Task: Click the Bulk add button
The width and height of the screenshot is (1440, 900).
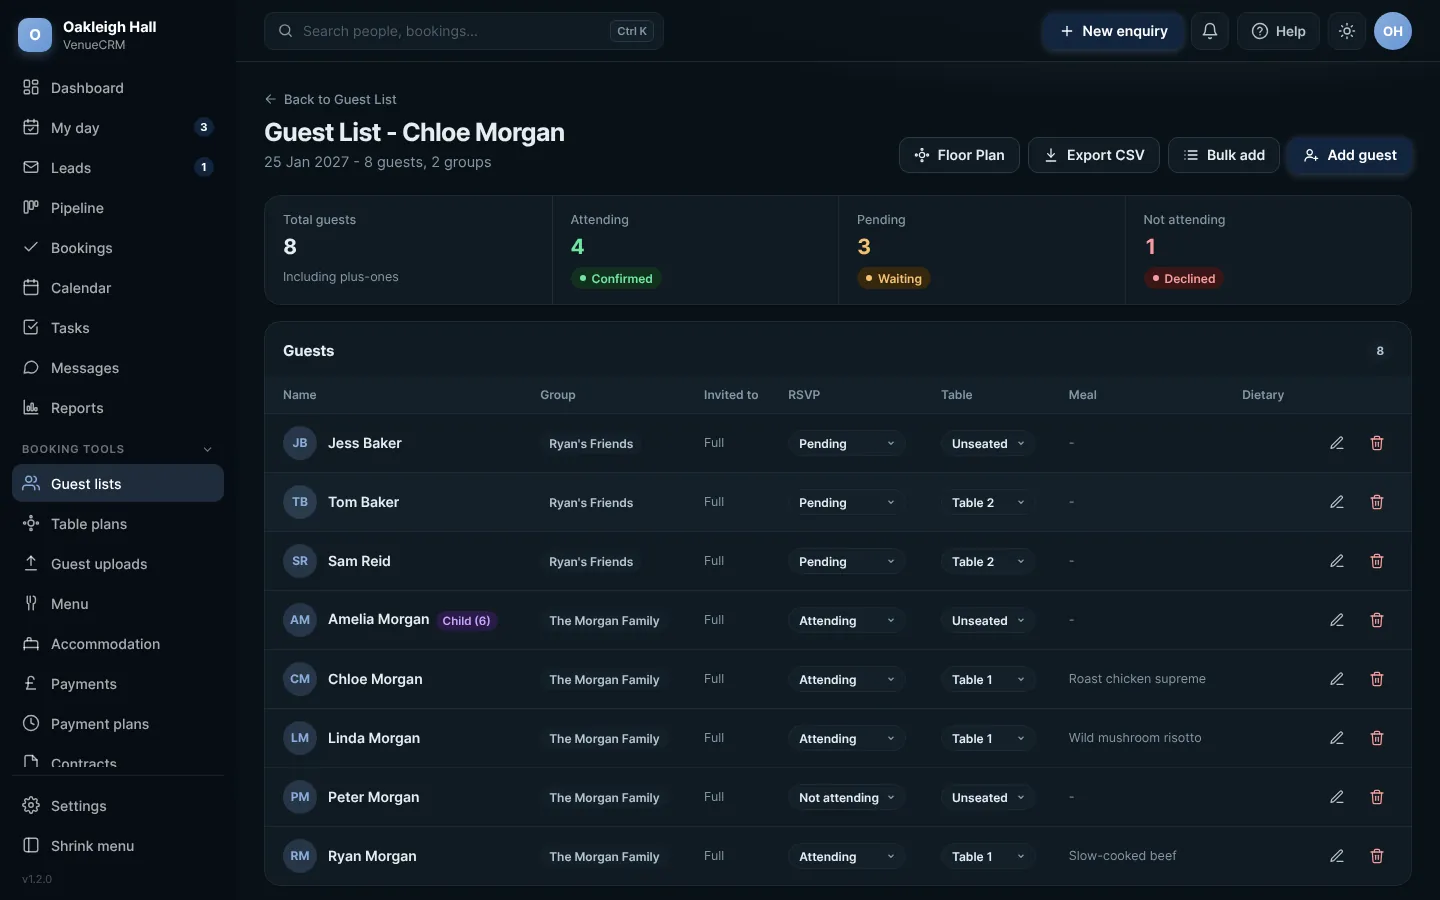Action: point(1224,155)
